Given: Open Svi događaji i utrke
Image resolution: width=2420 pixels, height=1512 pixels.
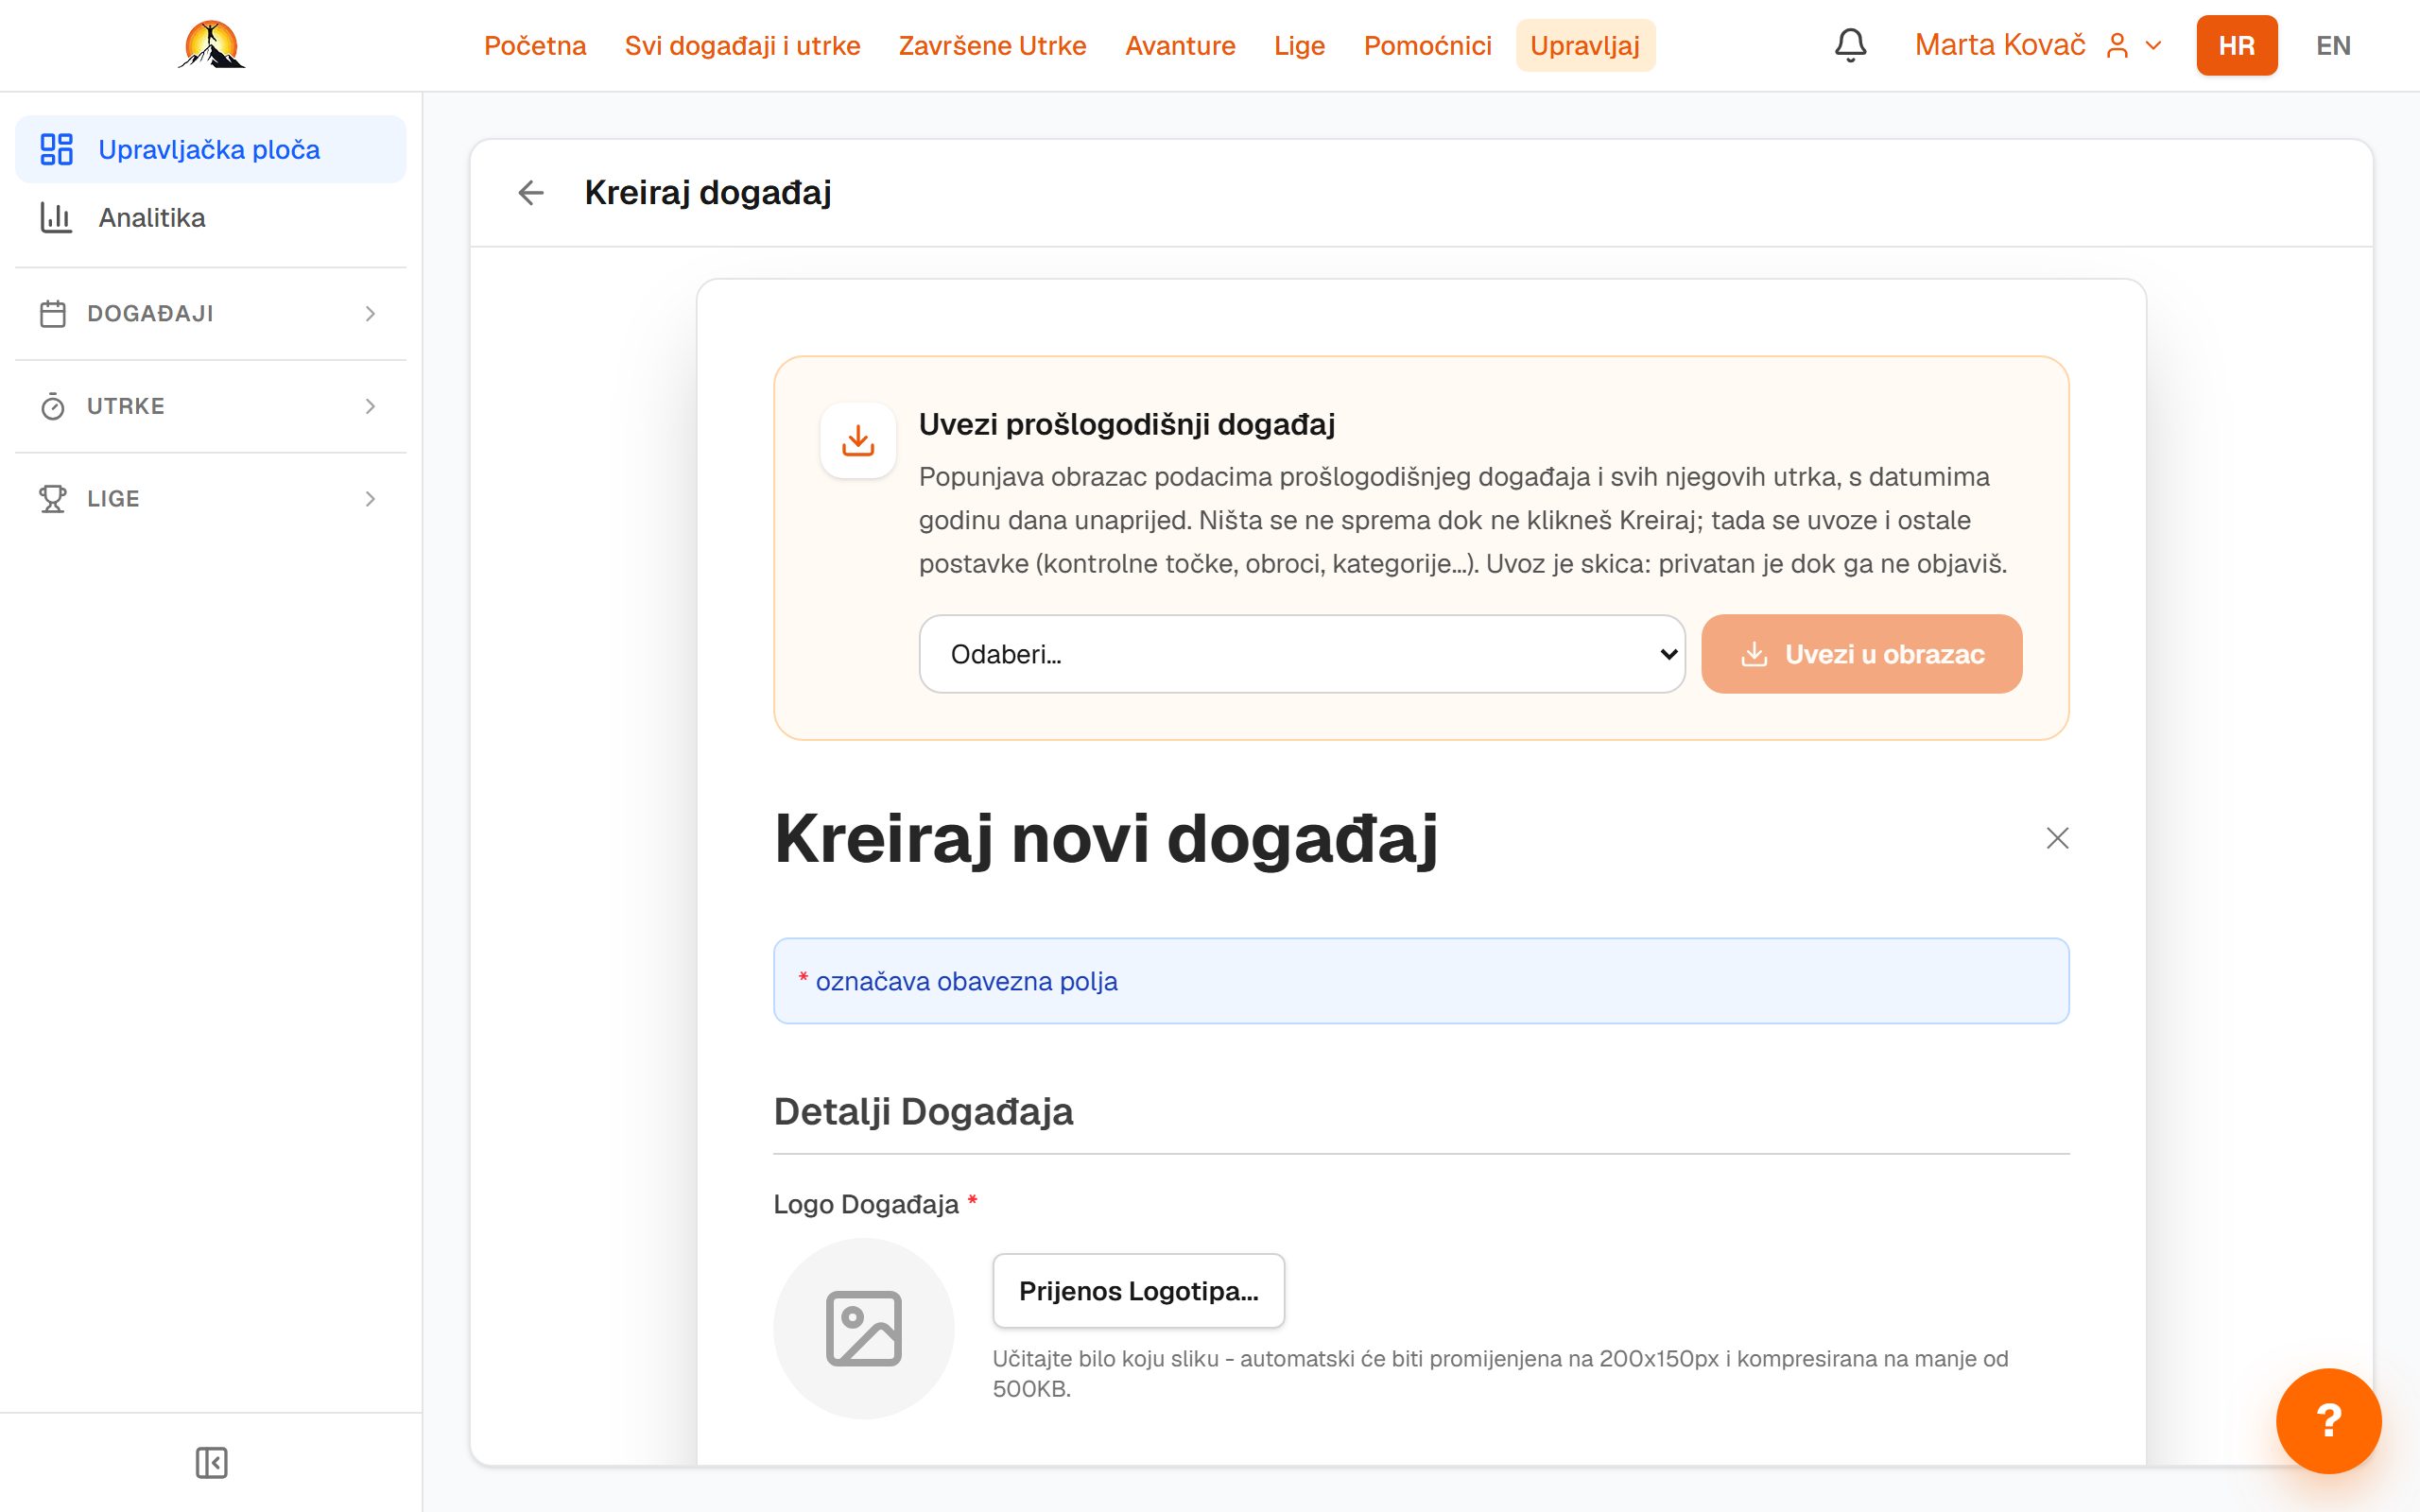Looking at the screenshot, I should tap(742, 45).
